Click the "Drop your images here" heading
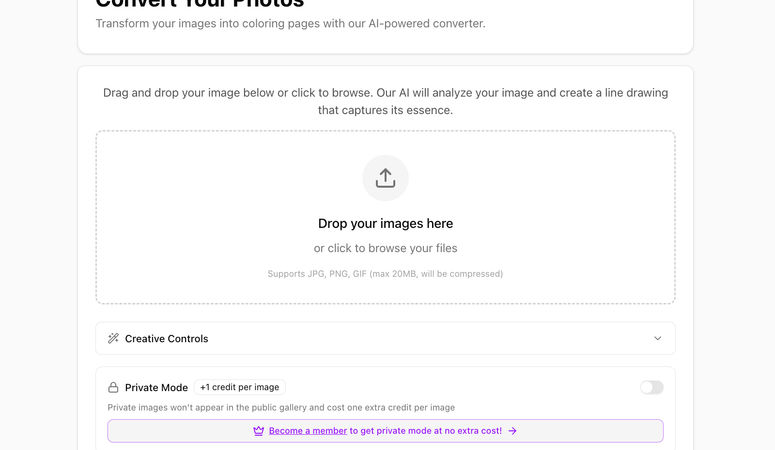The image size is (775, 450). (385, 224)
